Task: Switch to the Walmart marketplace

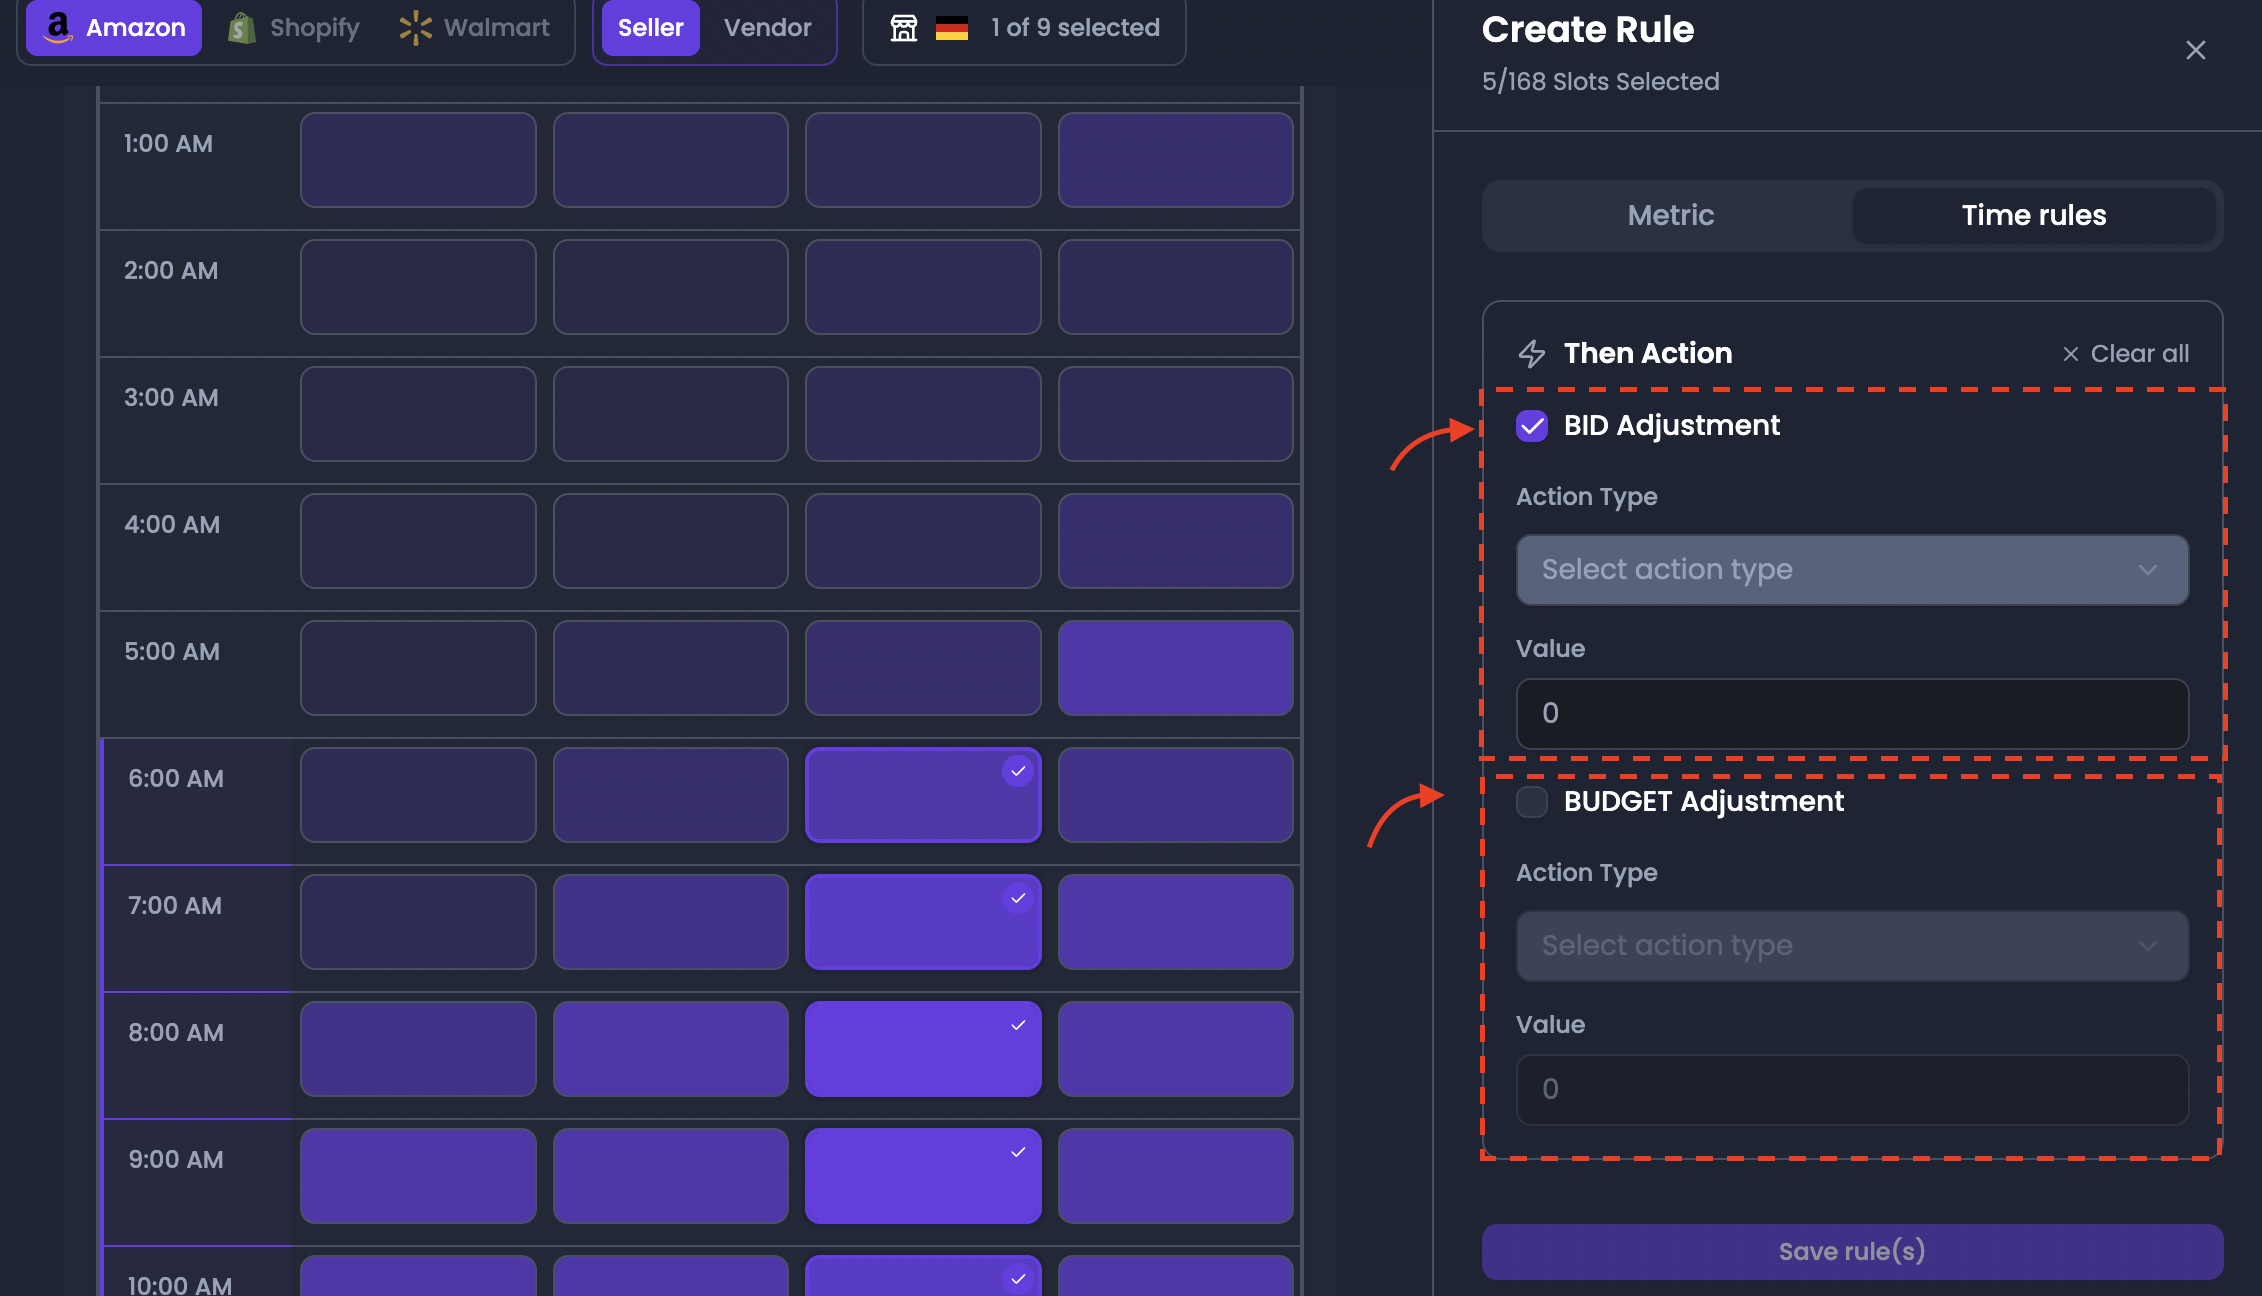Action: pos(475,27)
